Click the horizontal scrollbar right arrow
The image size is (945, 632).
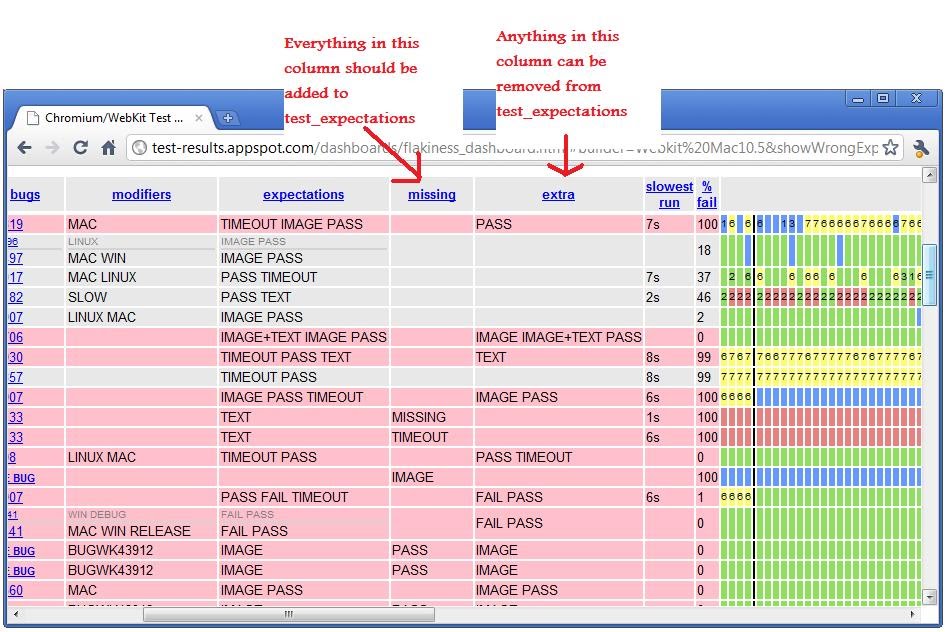coord(912,614)
